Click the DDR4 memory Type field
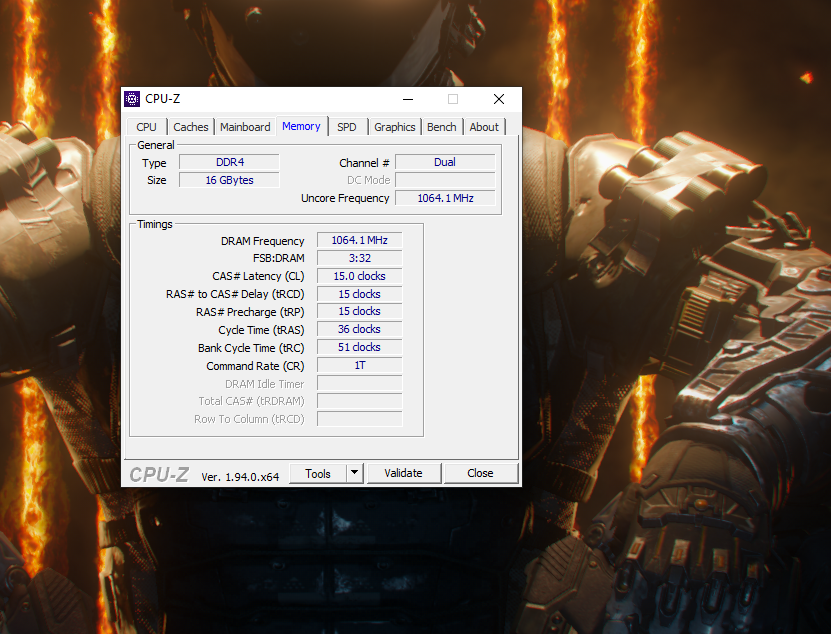The height and width of the screenshot is (634, 831). pyautogui.click(x=228, y=161)
